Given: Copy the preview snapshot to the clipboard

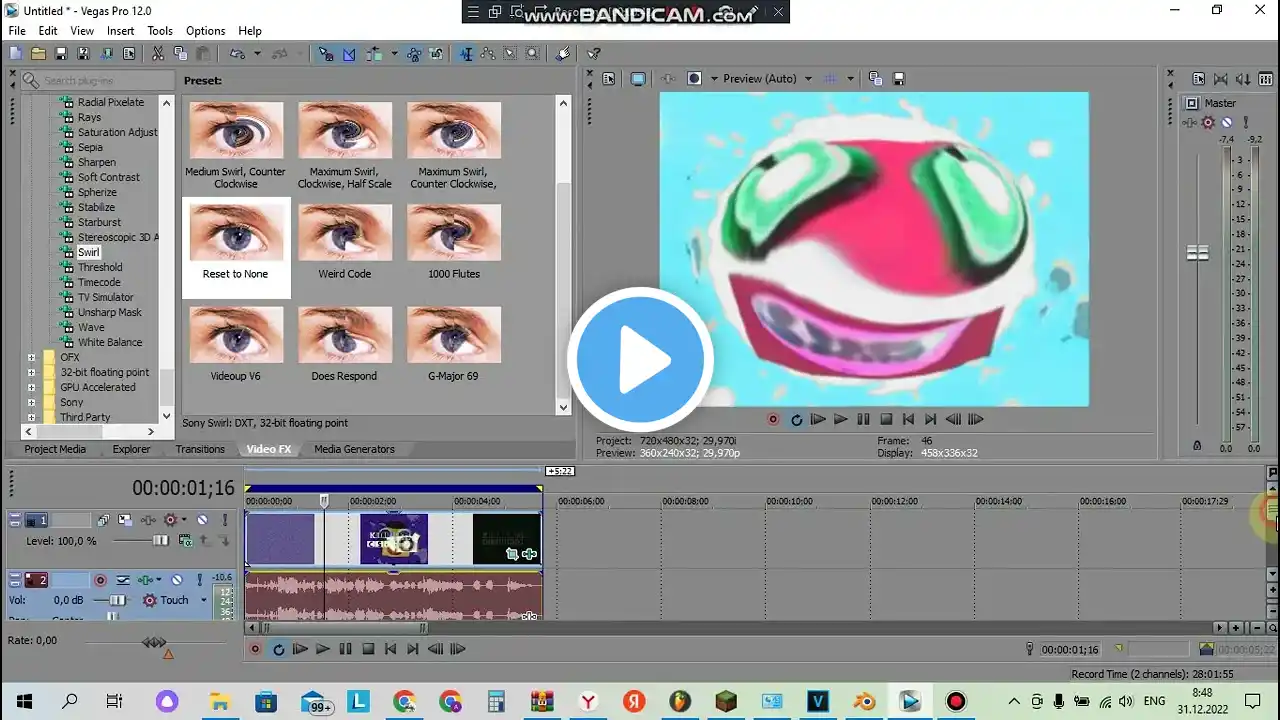Looking at the screenshot, I should pos(875,79).
